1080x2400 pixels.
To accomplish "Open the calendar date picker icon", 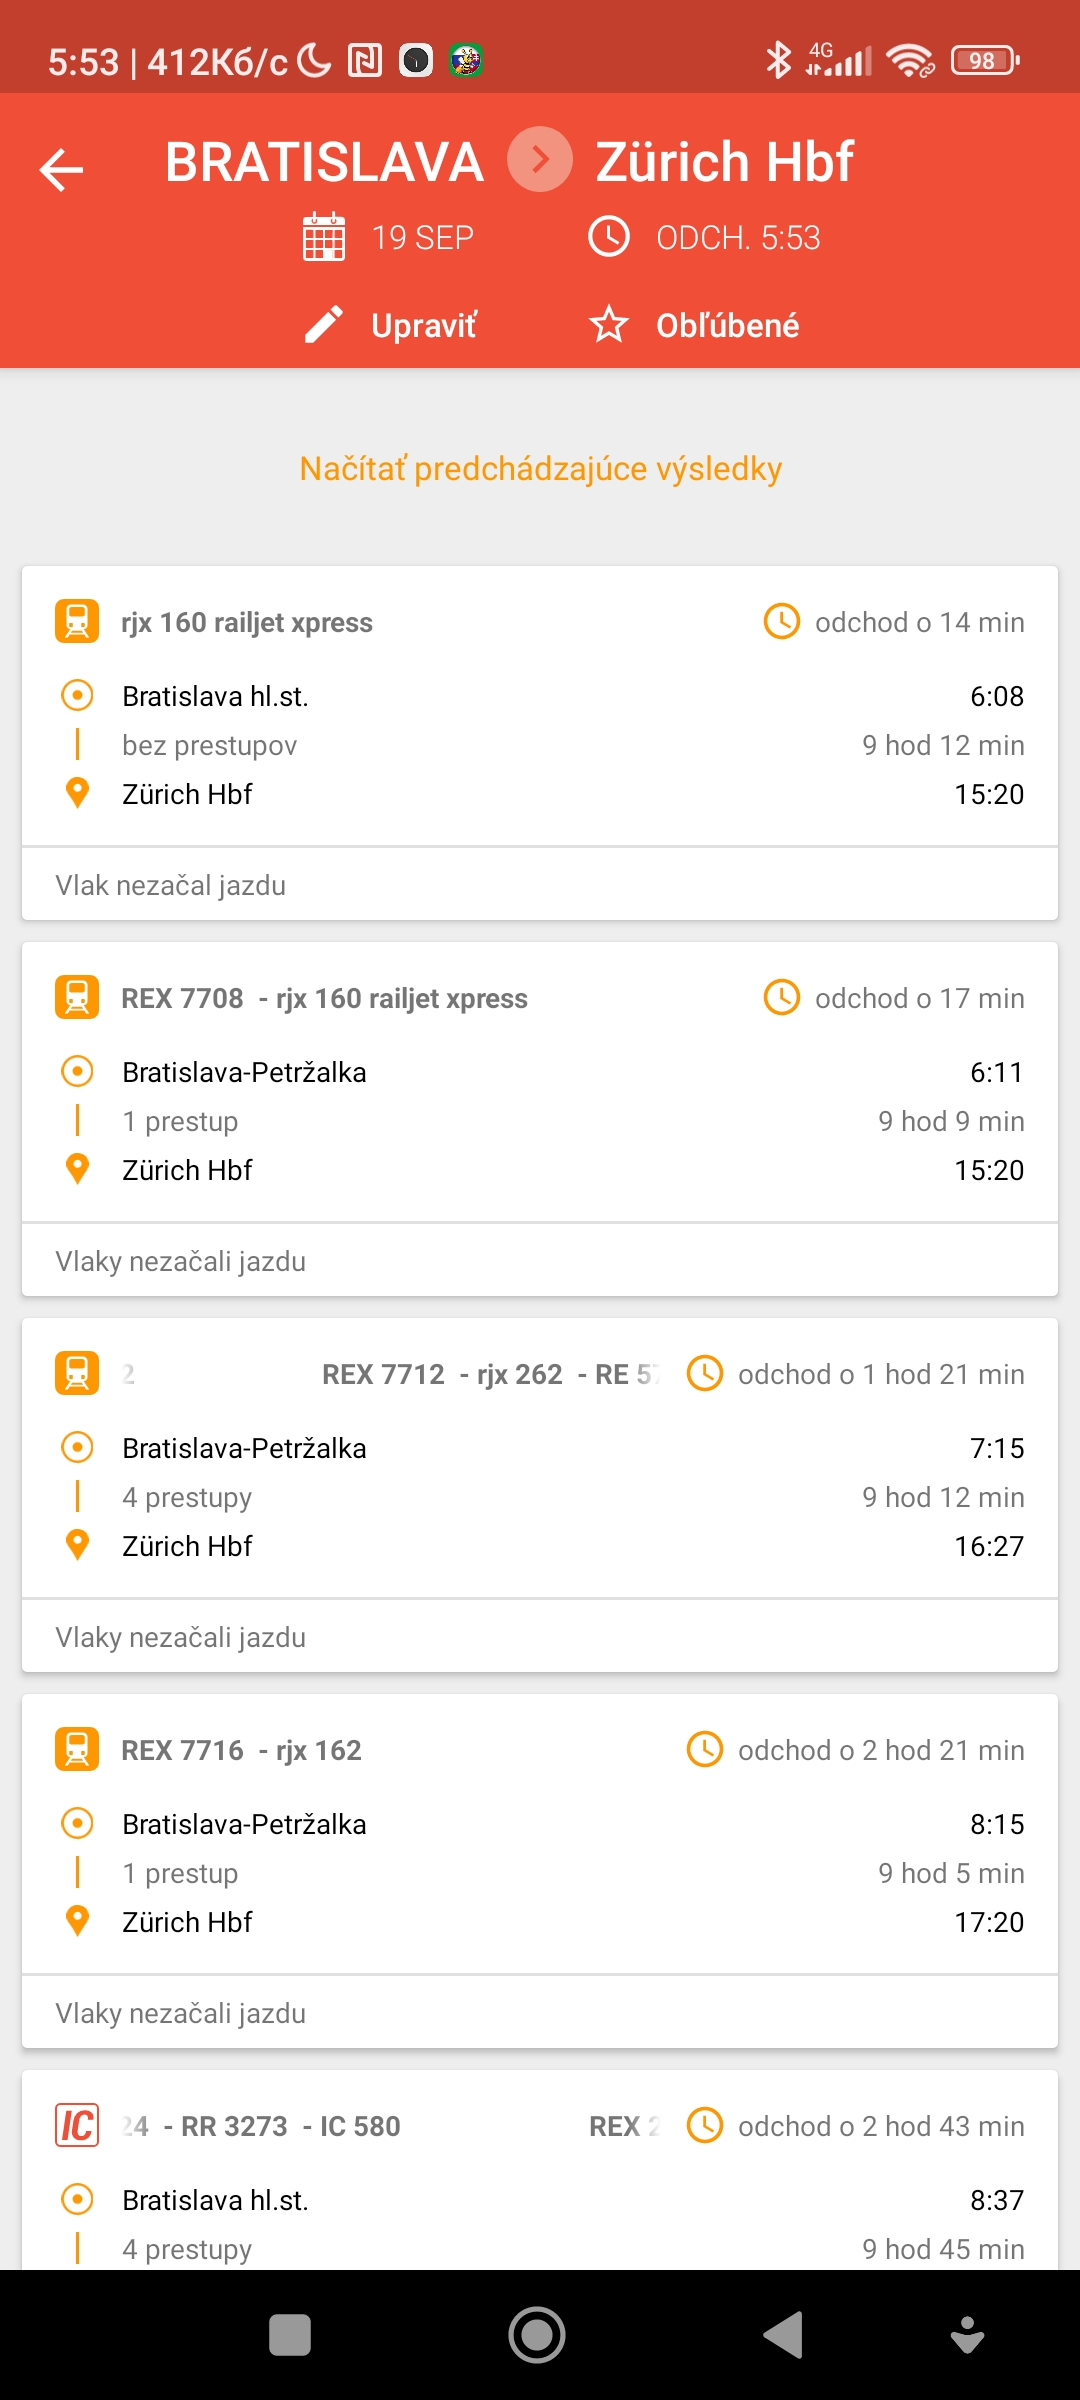I will (x=324, y=237).
